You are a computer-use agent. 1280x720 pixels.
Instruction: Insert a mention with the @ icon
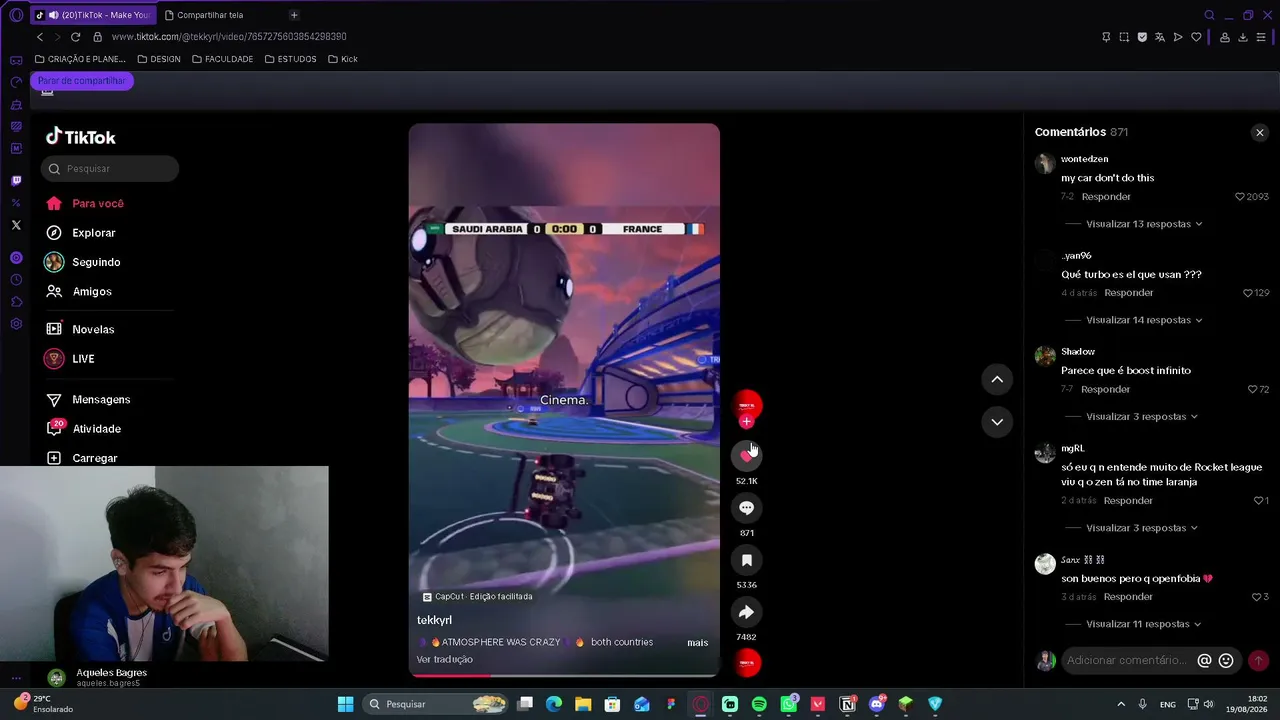1204,660
